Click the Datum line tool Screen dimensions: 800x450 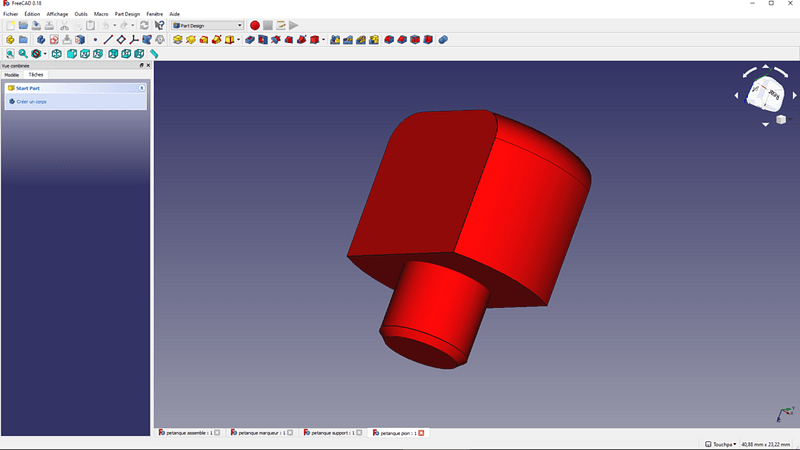(108, 40)
